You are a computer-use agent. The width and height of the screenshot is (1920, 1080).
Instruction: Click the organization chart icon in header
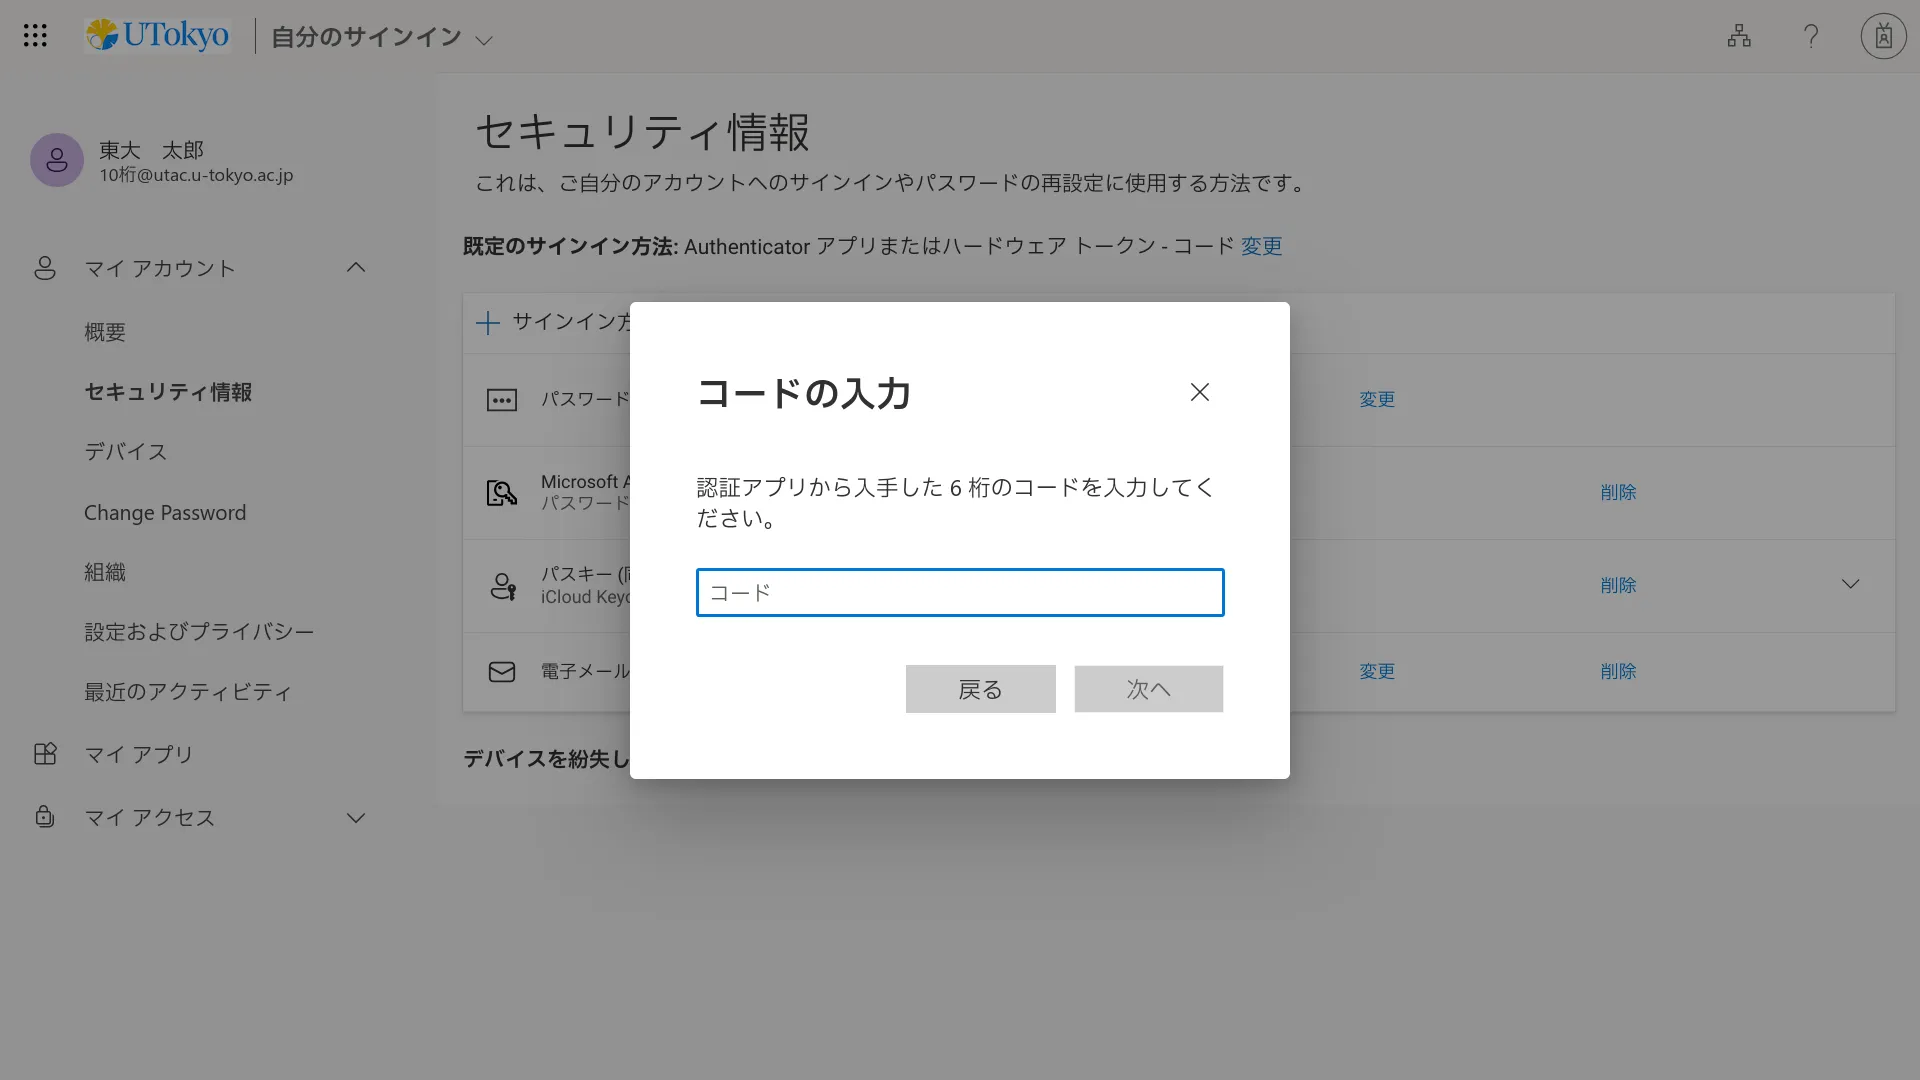pos(1739,36)
